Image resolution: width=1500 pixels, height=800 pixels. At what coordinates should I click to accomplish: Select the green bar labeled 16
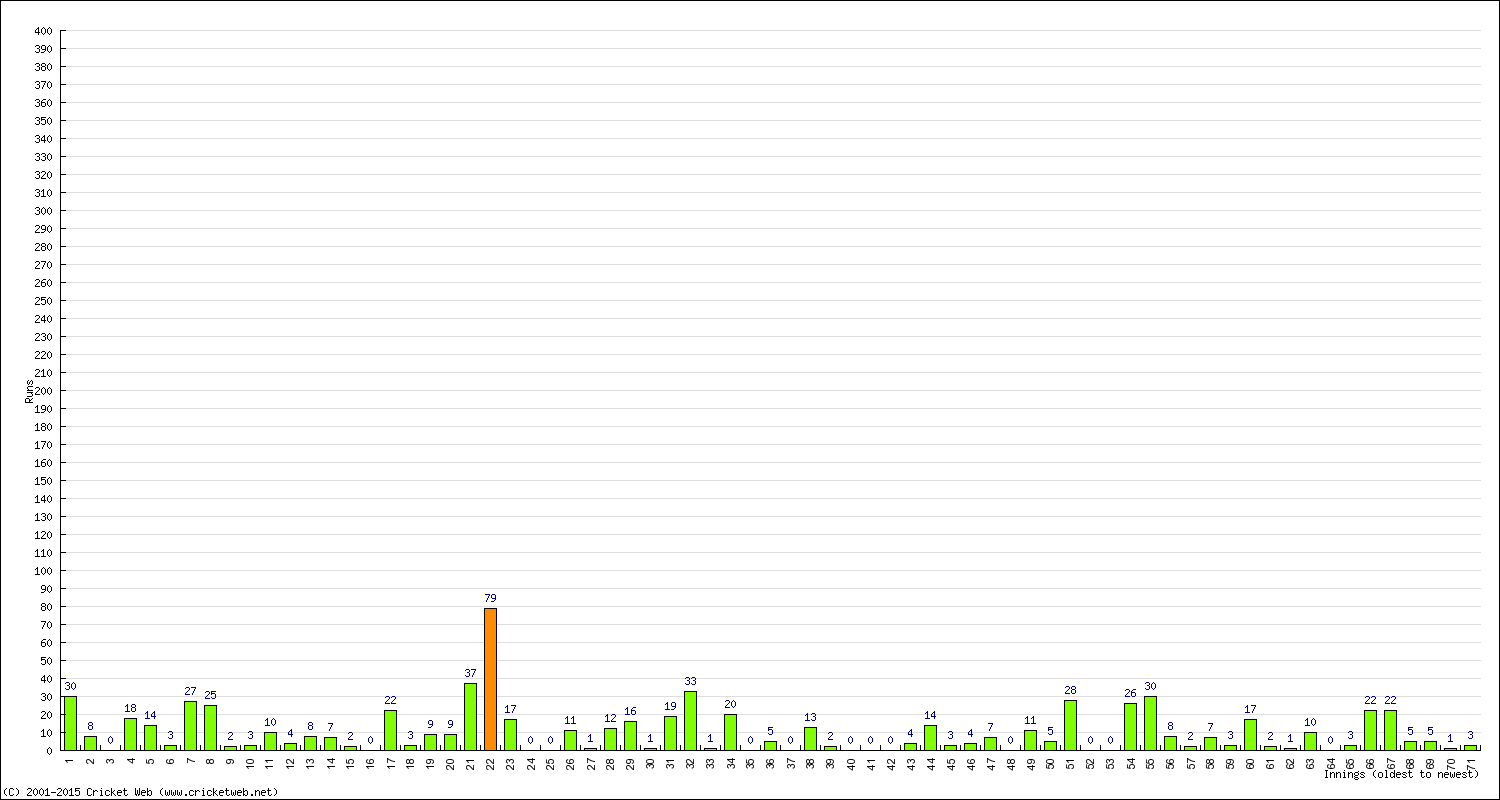630,736
